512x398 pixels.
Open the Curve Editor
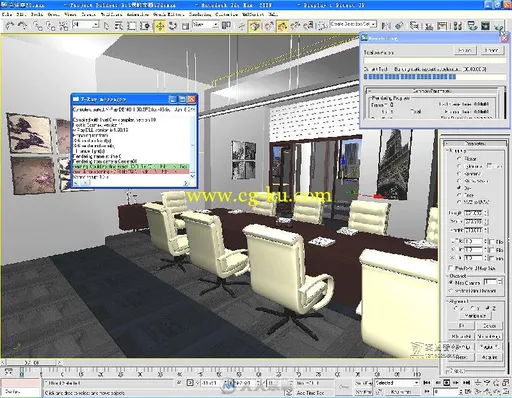(429, 25)
